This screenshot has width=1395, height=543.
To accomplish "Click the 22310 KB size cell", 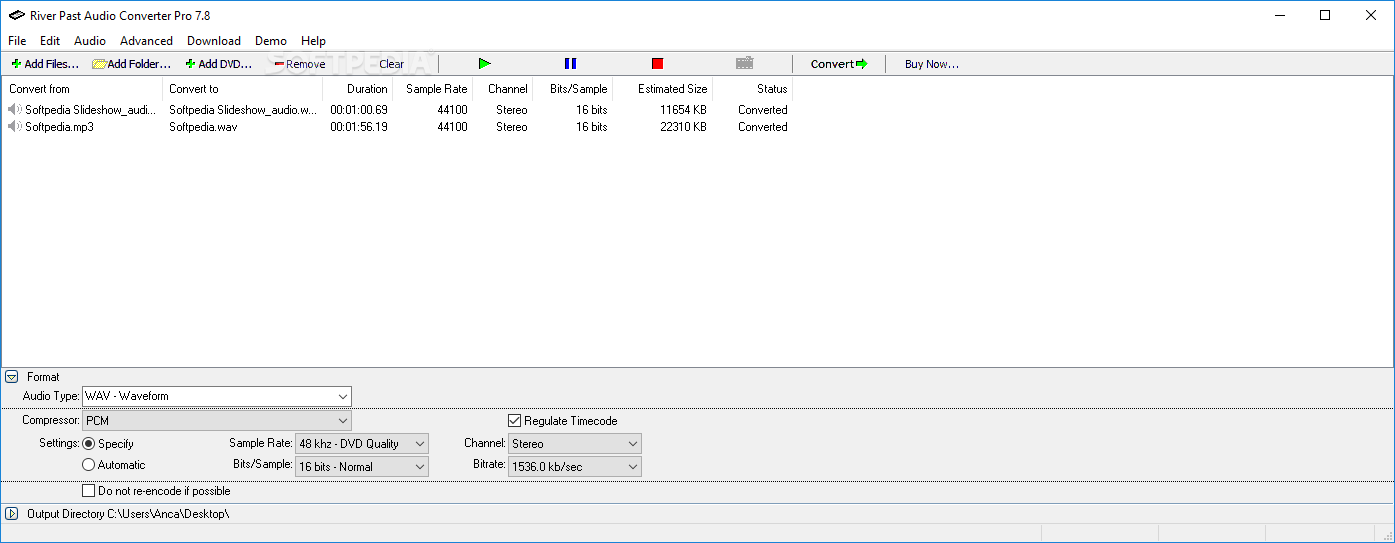I will [683, 127].
